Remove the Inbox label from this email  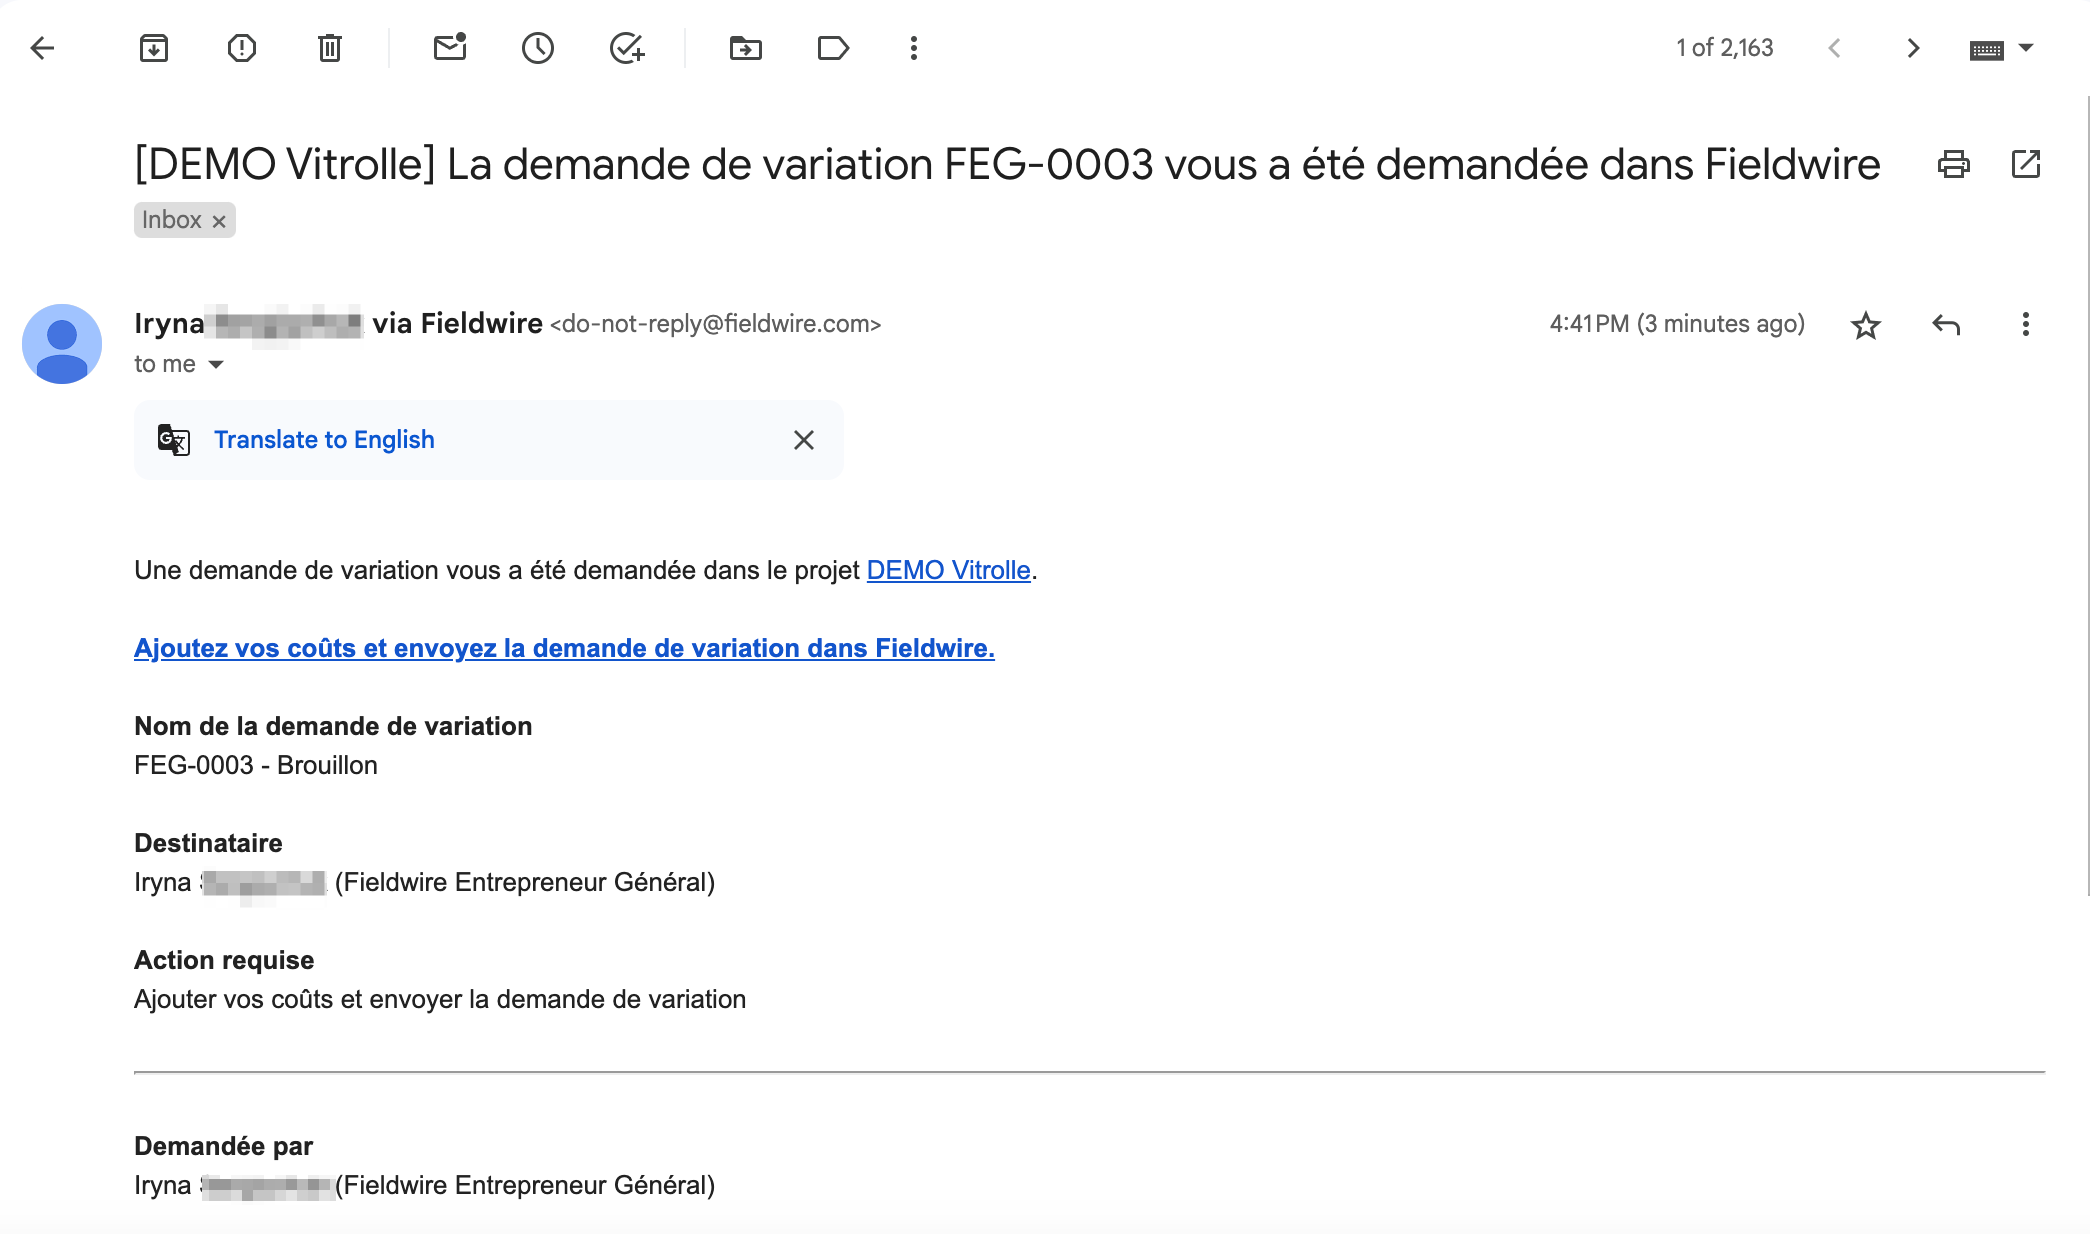[x=219, y=221]
